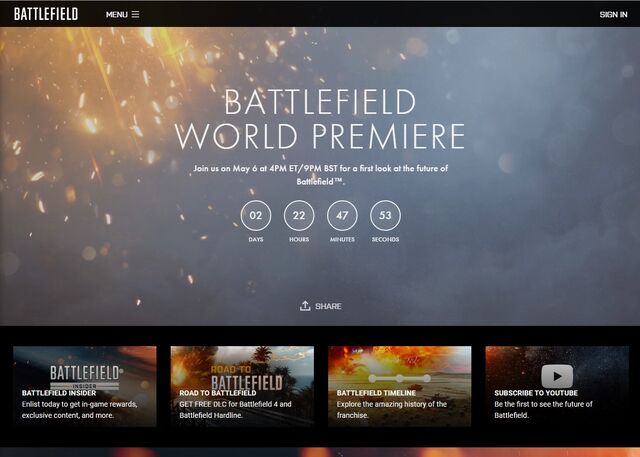
Task: Click the YouTube play icon
Action: pos(557,376)
